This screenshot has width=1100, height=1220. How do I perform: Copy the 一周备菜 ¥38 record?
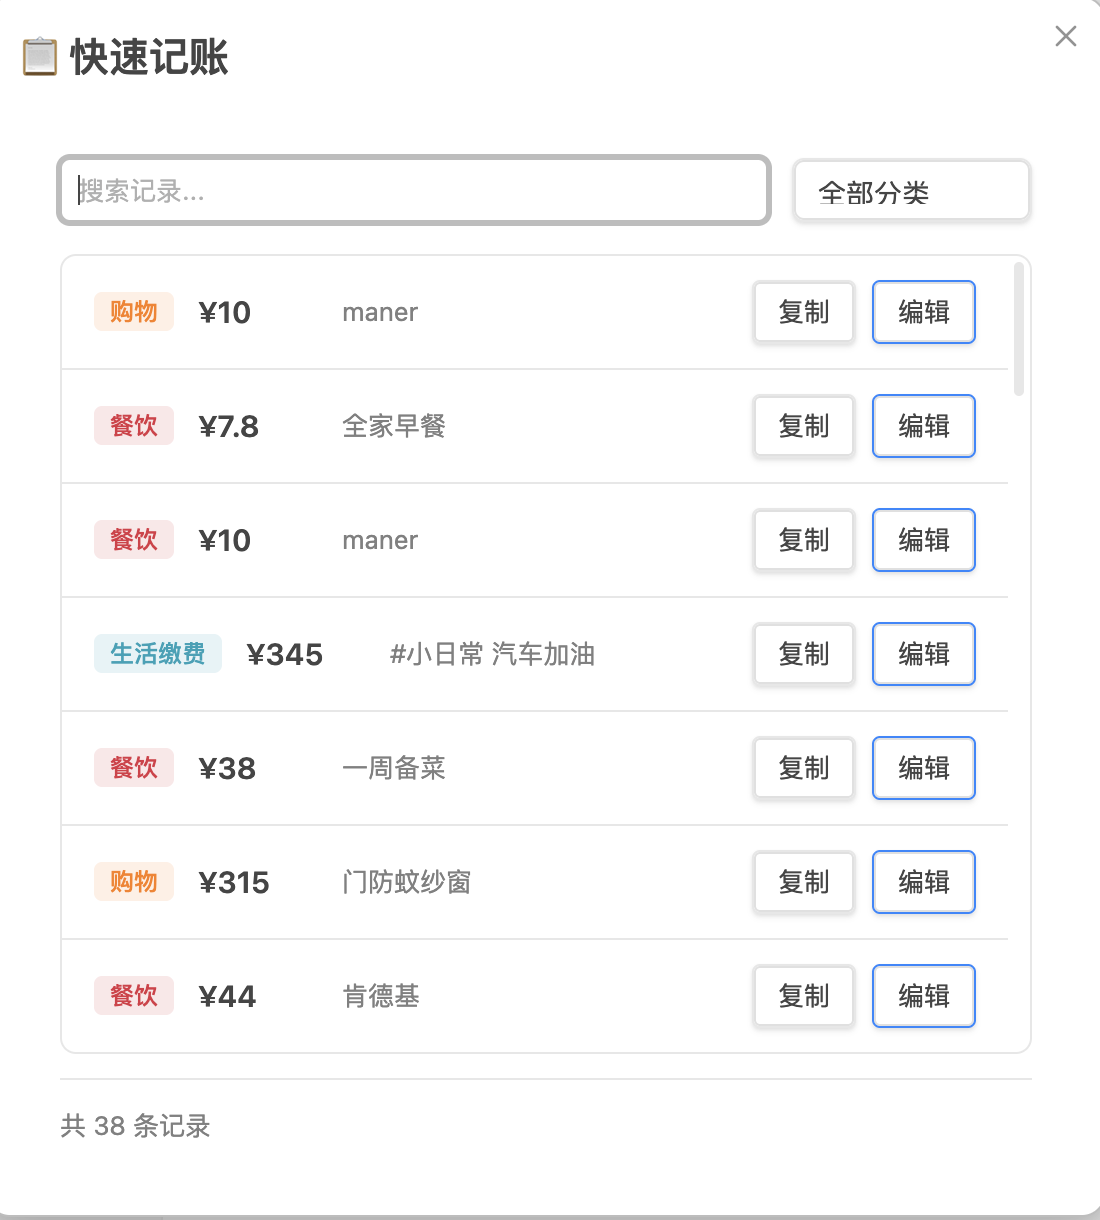[x=804, y=768]
